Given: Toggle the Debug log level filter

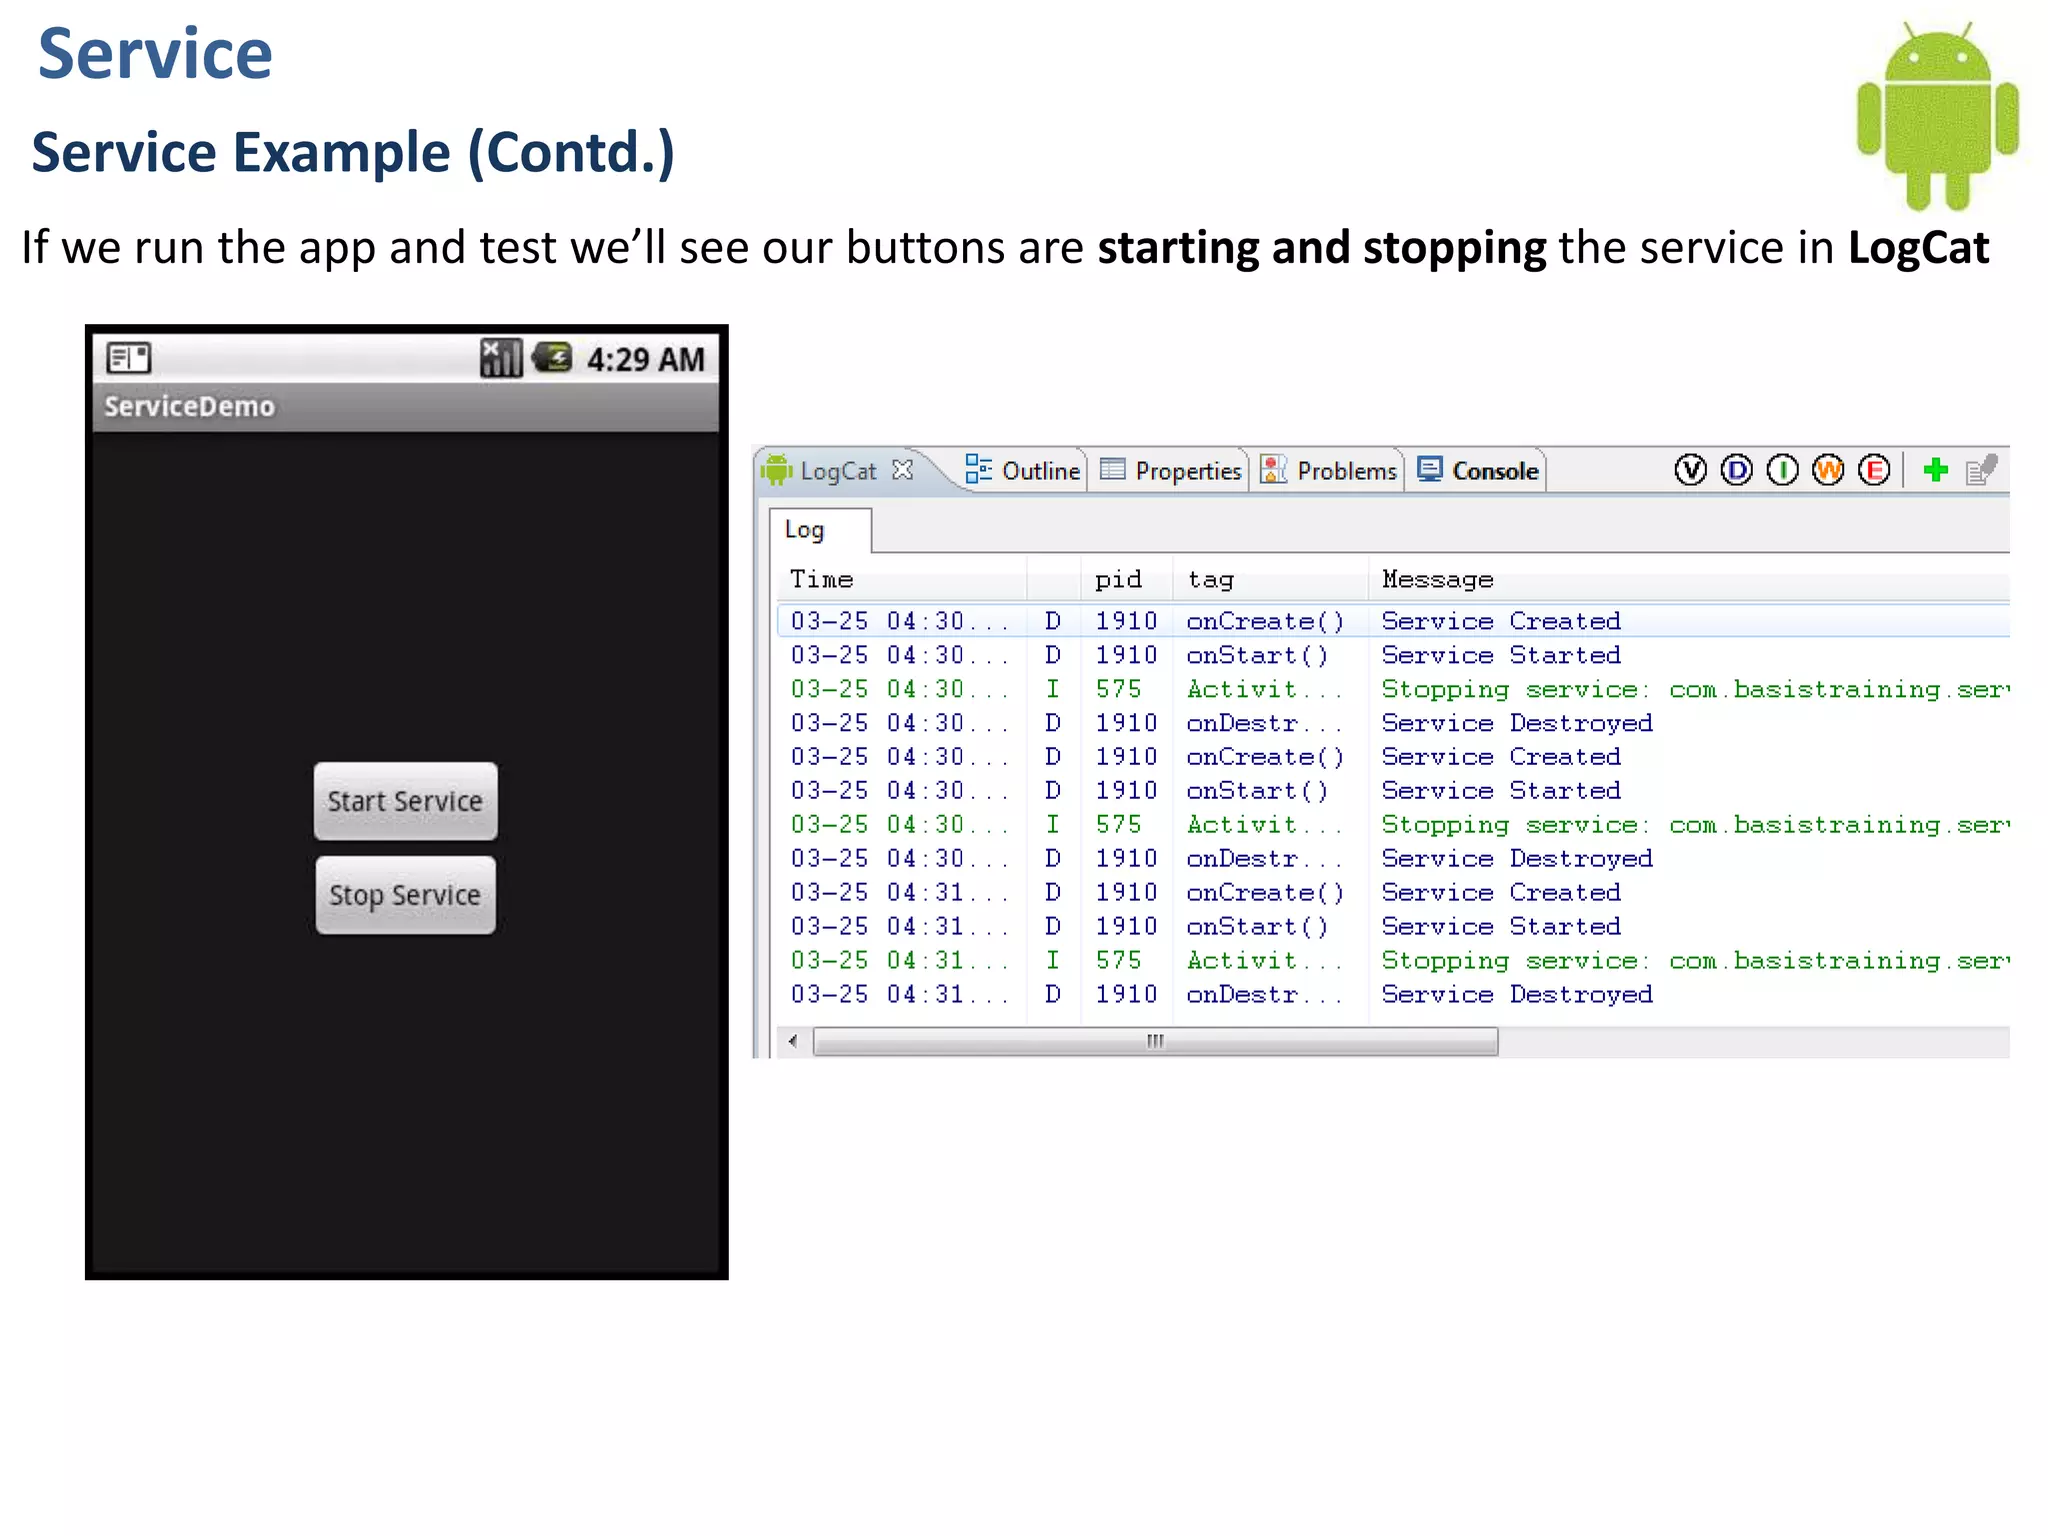Looking at the screenshot, I should 1737,470.
